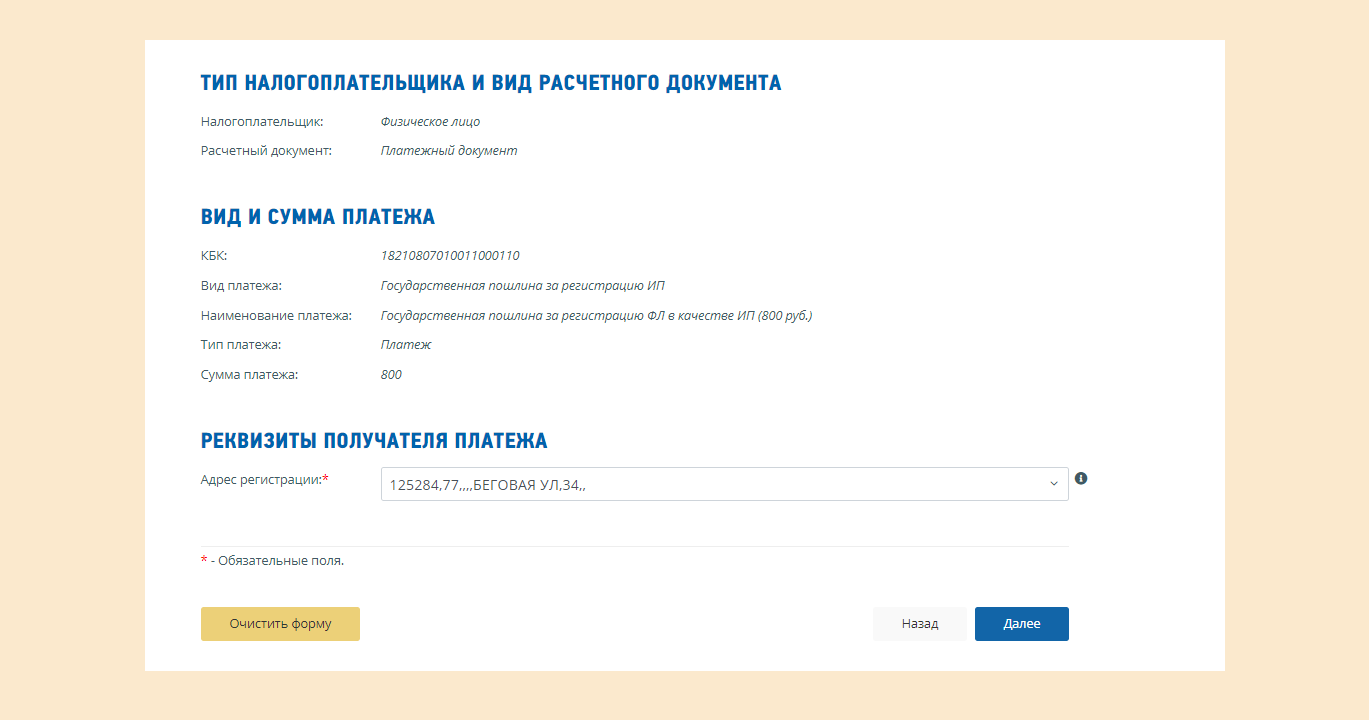The image size is (1369, 720).
Task: Click the chevron arrow in the address combo box
Action: (1053, 484)
